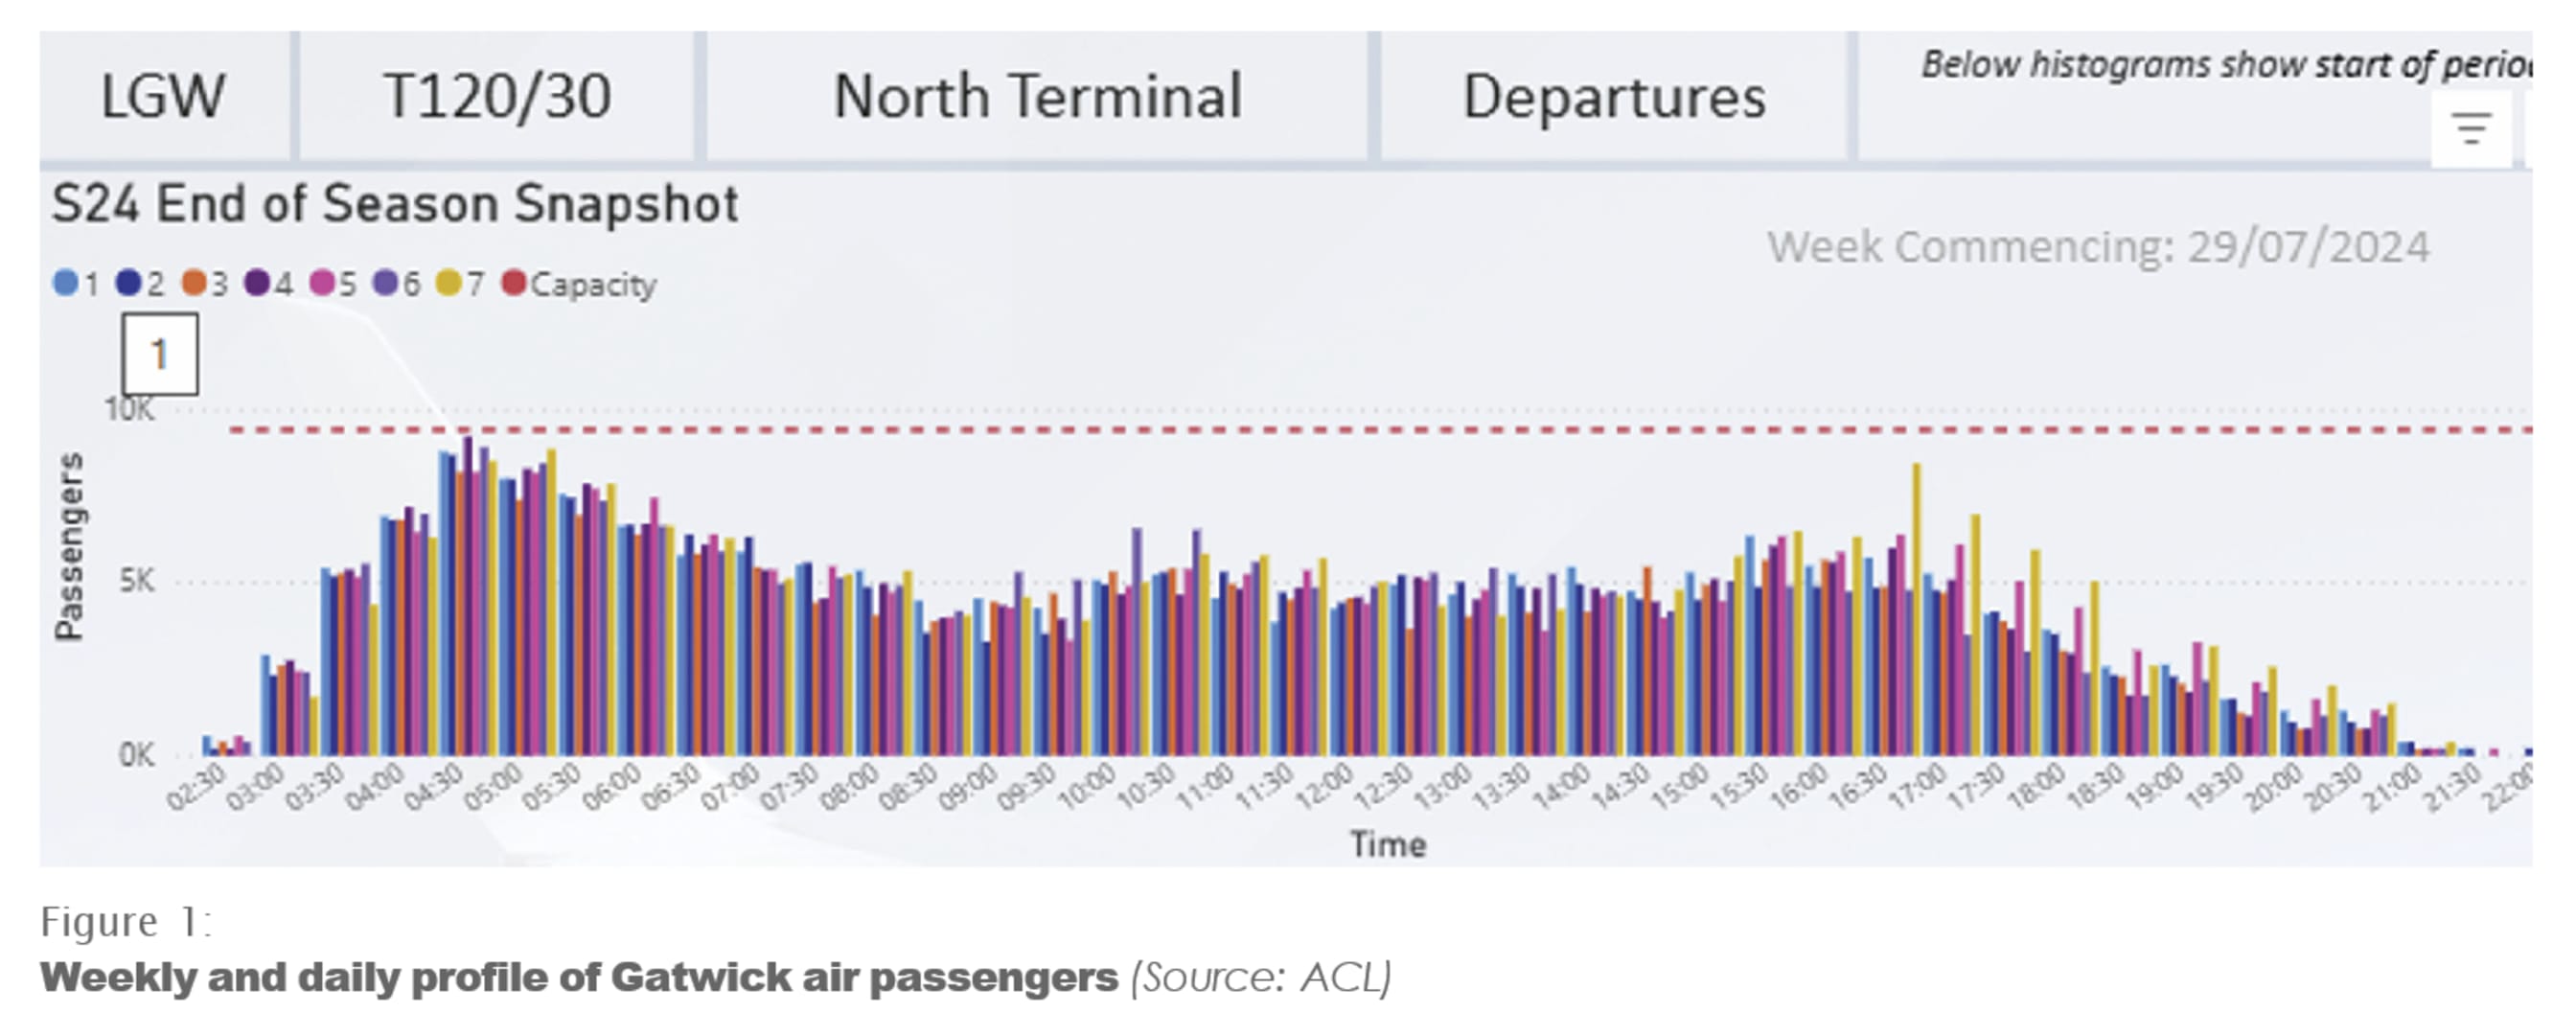Click the boxed number 1 annotation marker
Screen dimensions: 2576x1036
tap(160, 354)
